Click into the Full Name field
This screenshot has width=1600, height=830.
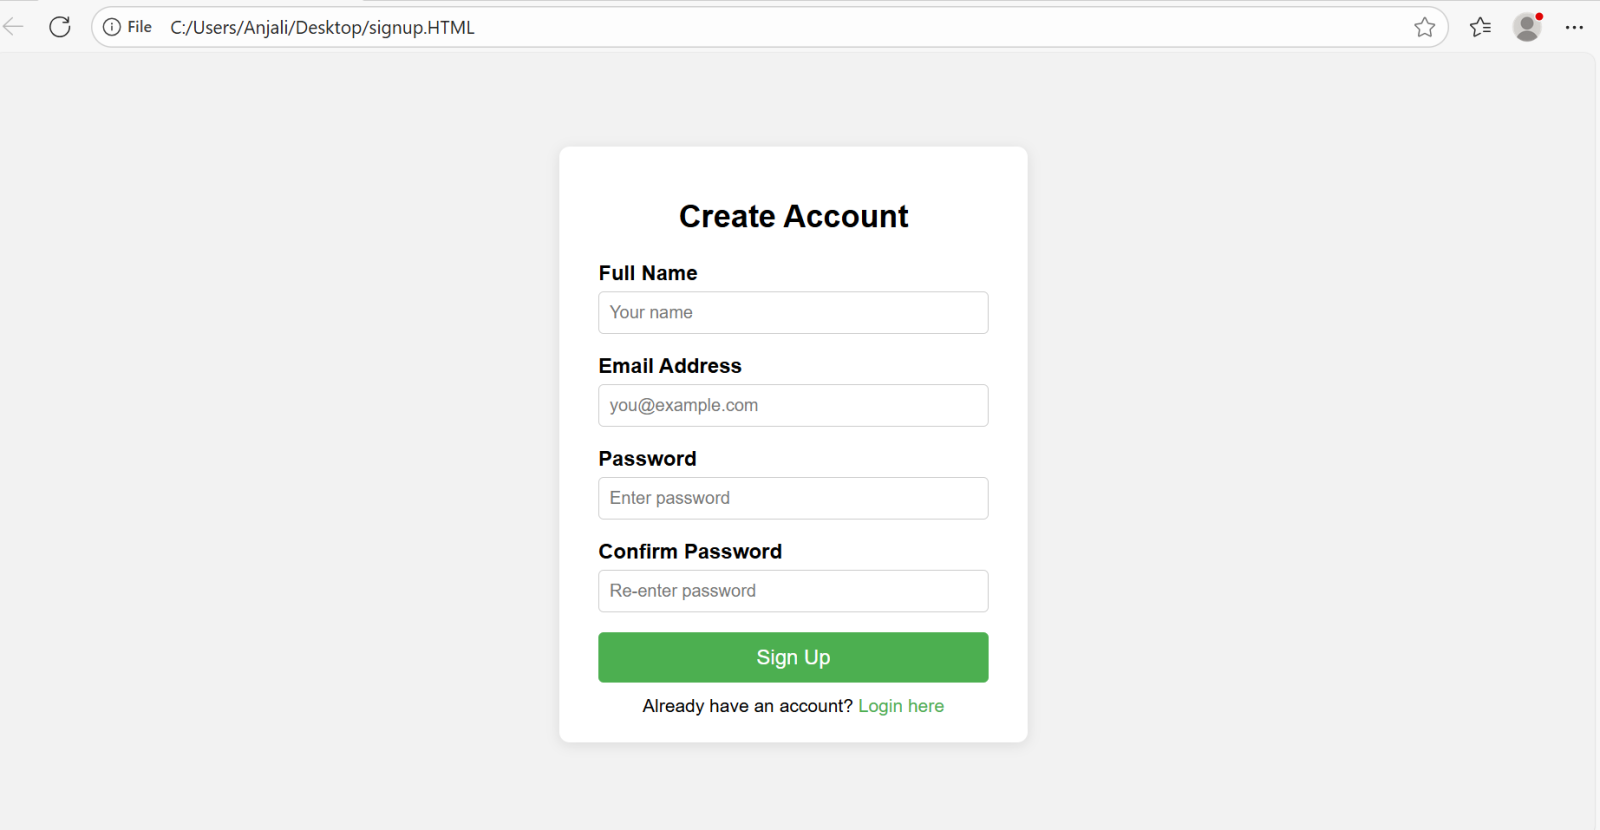(793, 313)
